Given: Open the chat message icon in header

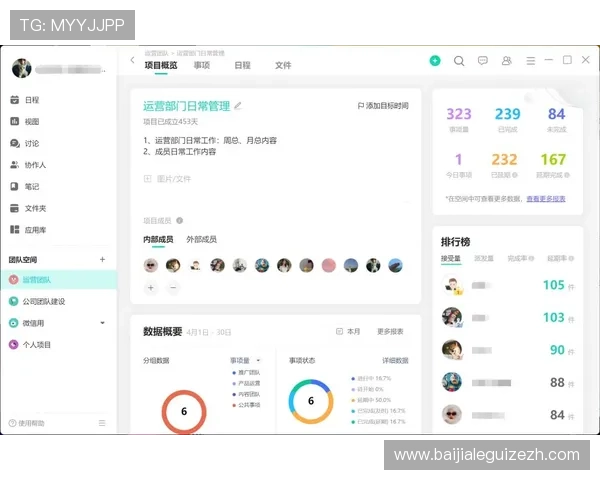Looking at the screenshot, I should click(x=483, y=61).
